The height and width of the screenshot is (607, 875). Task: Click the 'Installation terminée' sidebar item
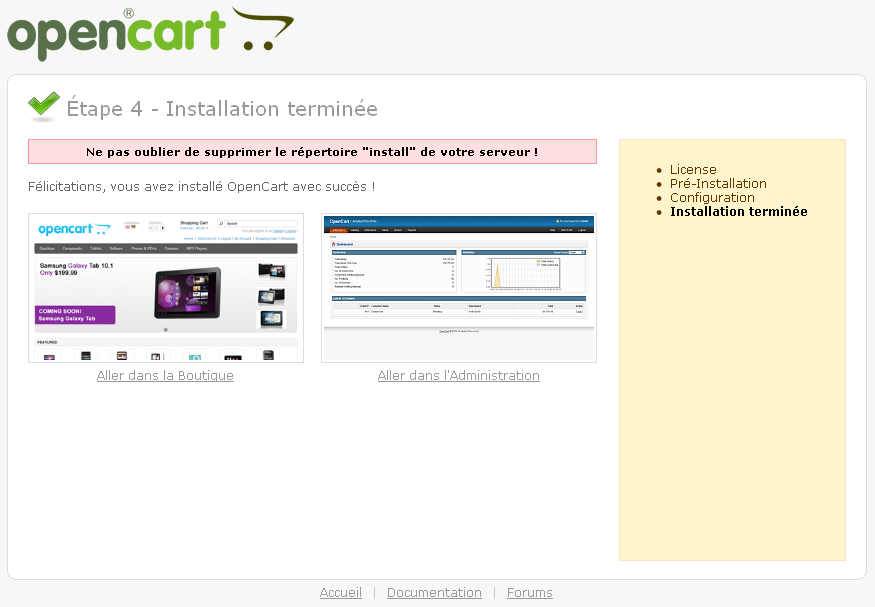[x=738, y=212]
